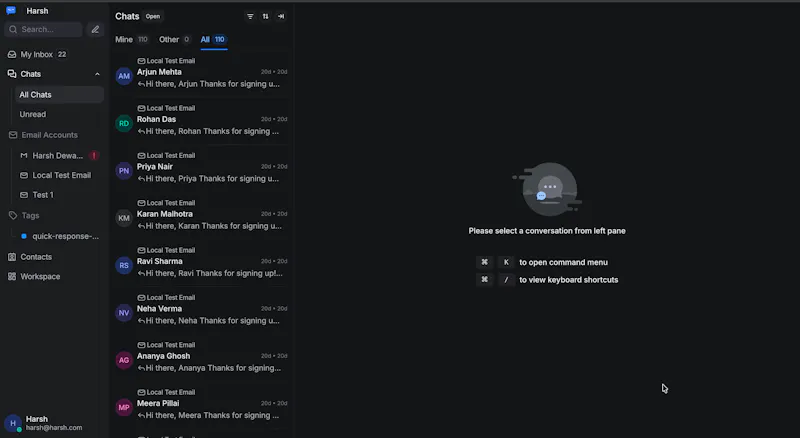Switch to the Other tab
This screenshot has height=438, width=800.
[x=174, y=39]
